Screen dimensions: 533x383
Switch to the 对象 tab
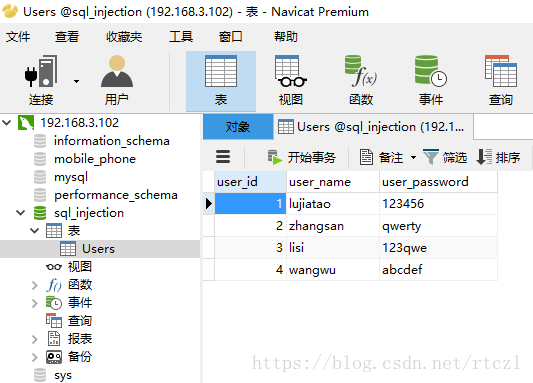[238, 127]
